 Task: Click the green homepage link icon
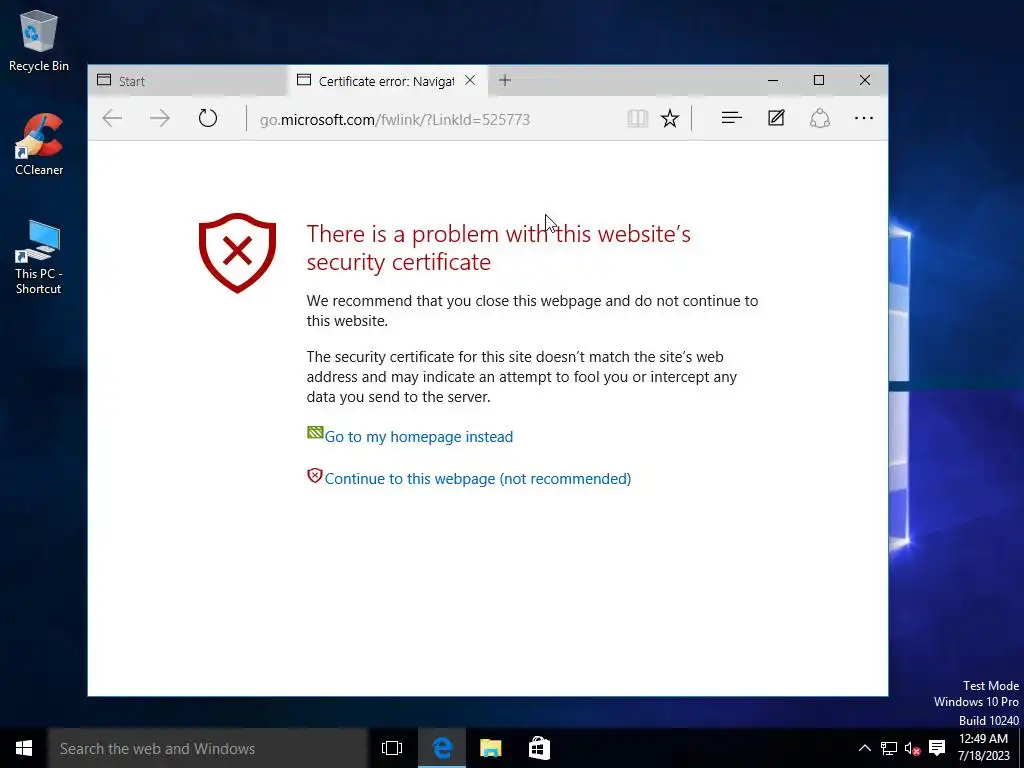315,432
